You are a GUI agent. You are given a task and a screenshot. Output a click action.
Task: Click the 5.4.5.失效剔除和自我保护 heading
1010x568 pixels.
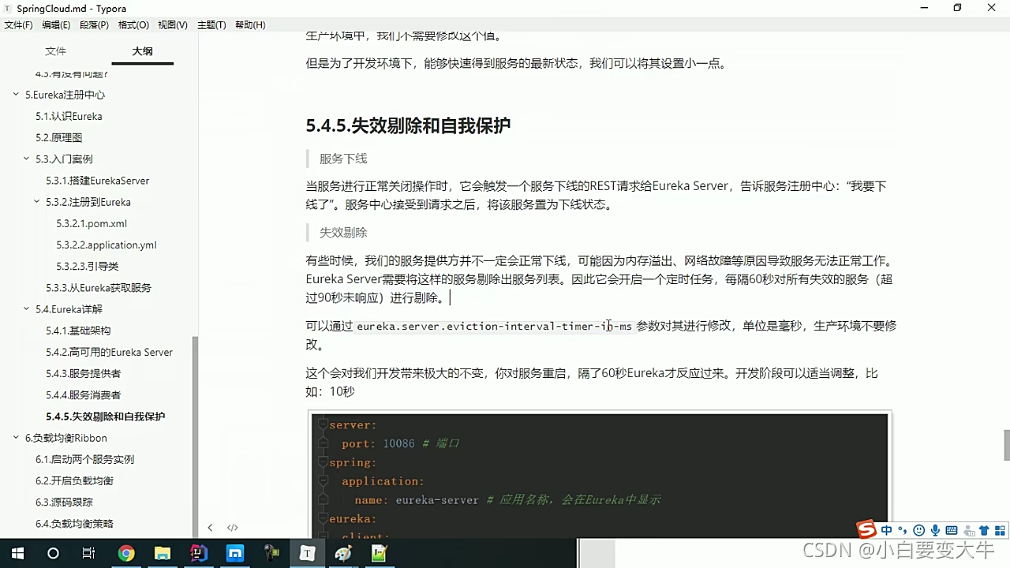pos(408,125)
